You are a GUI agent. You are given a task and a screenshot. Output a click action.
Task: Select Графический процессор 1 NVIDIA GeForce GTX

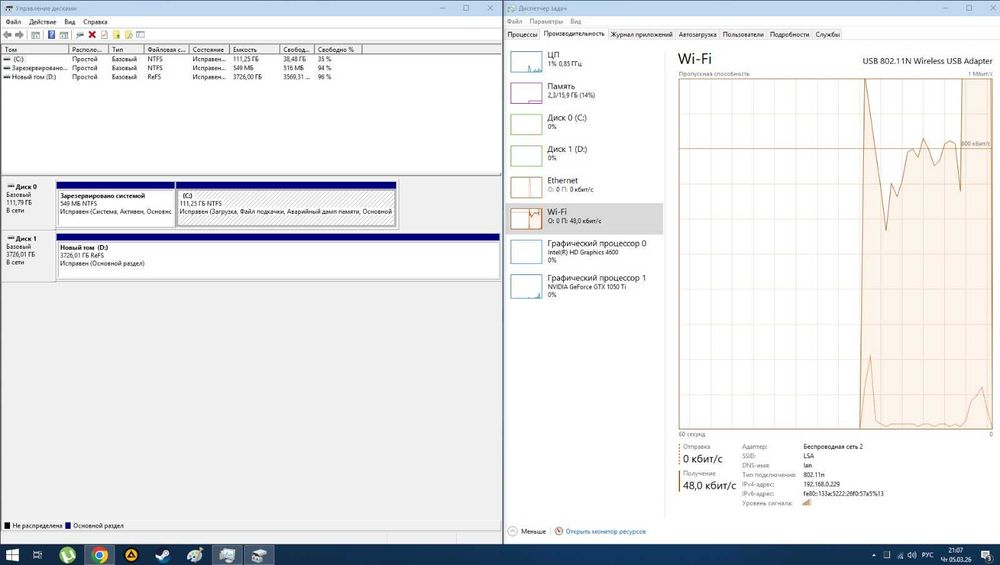pos(584,286)
